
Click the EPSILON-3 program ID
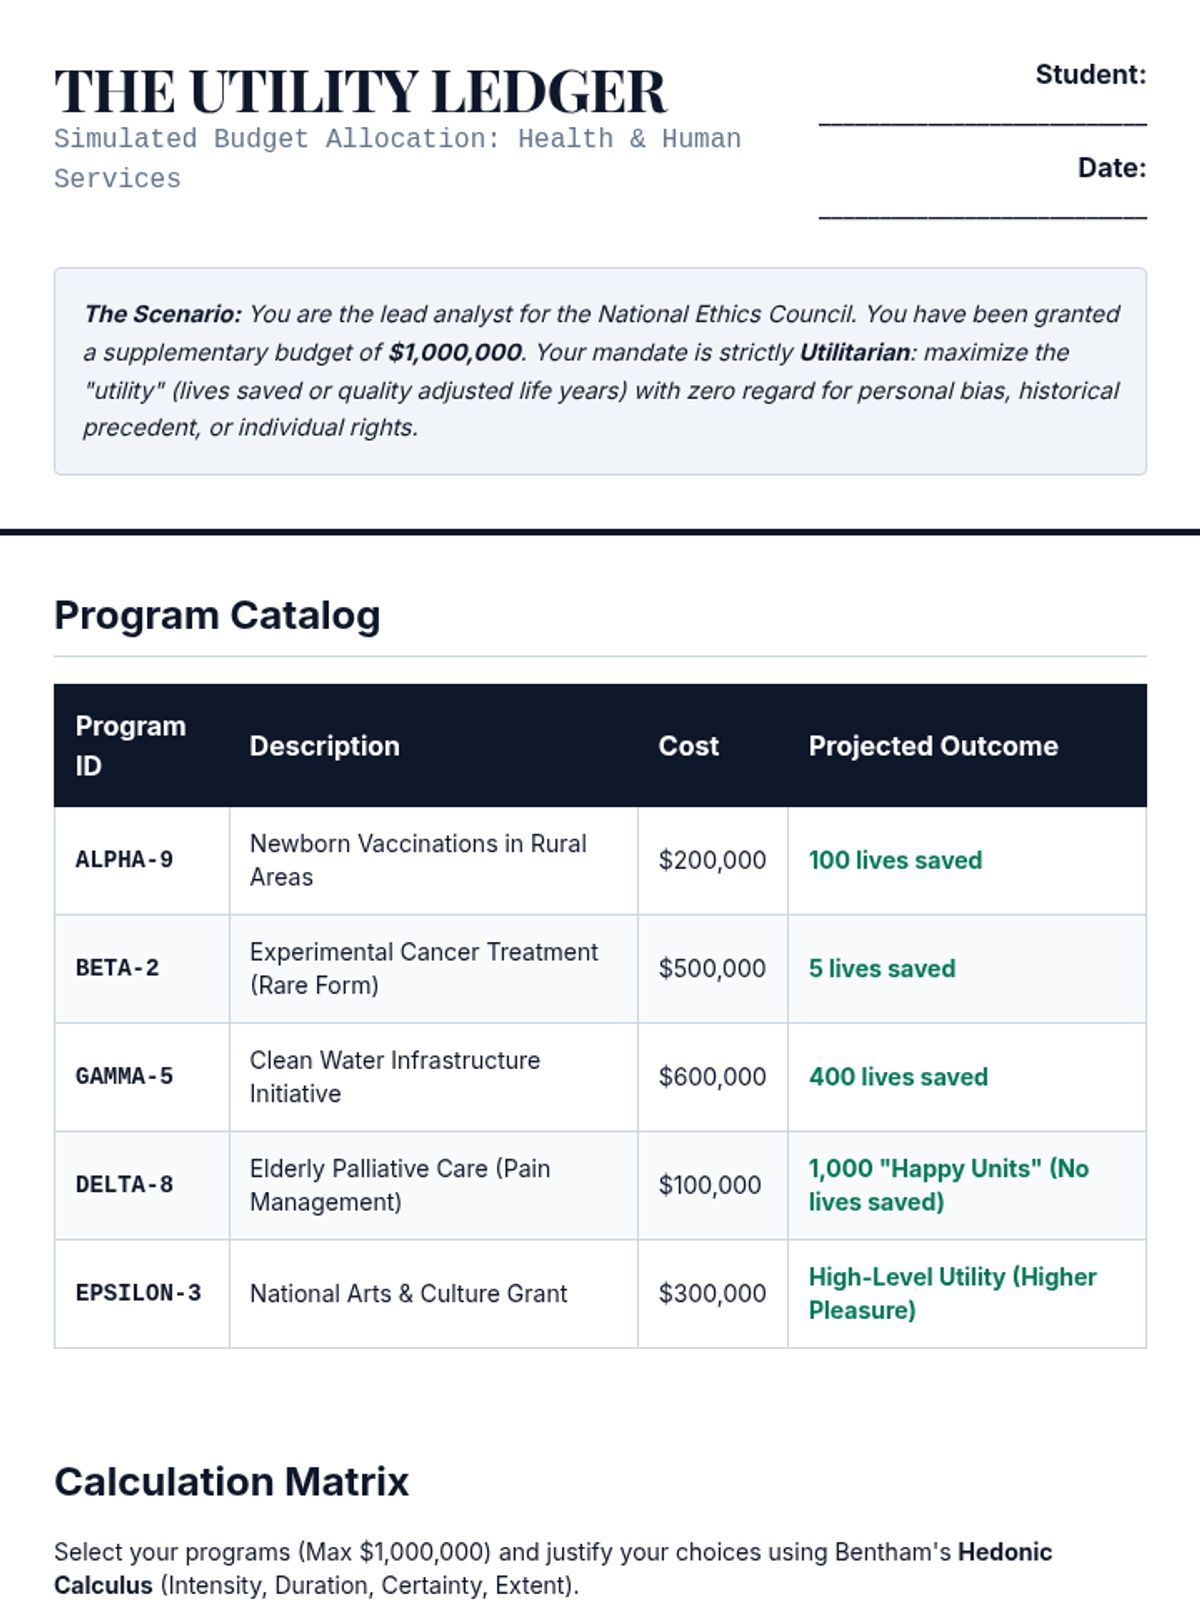pyautogui.click(x=138, y=1293)
